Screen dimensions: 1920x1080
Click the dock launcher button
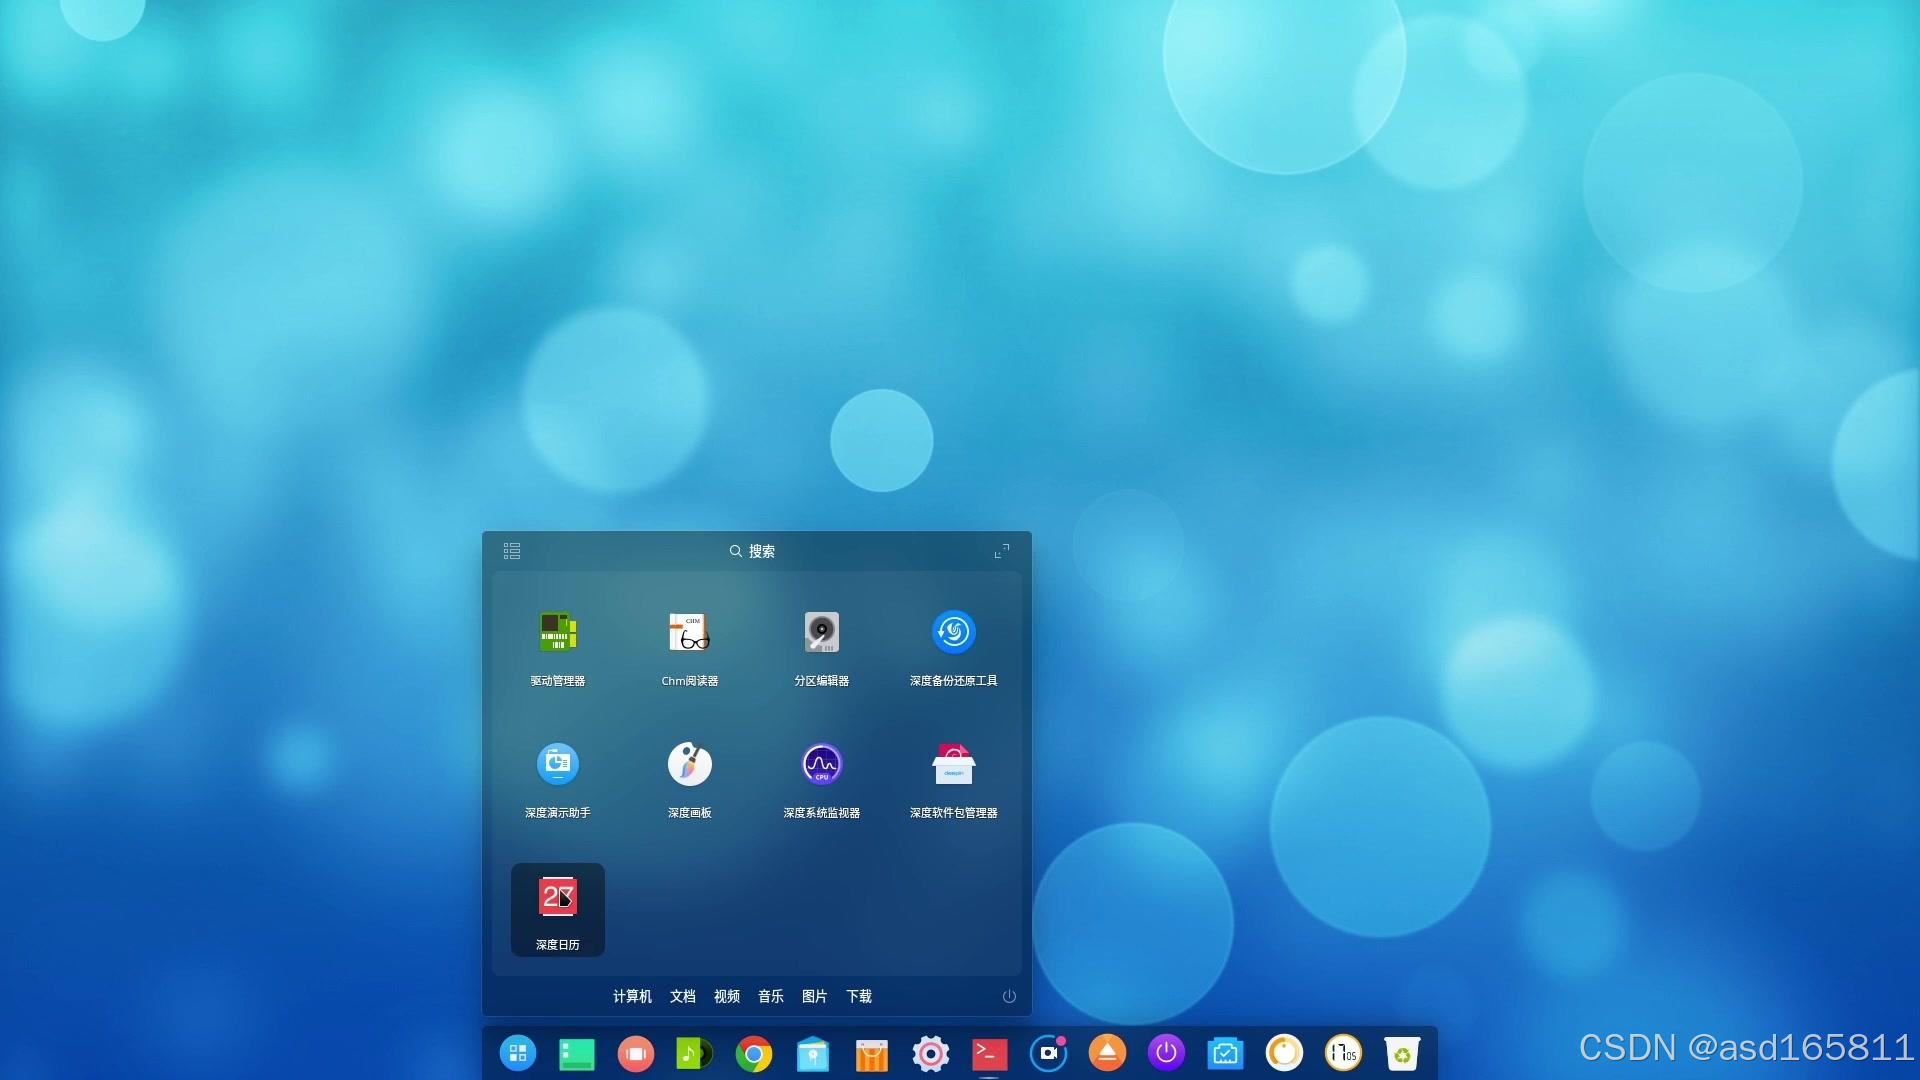[518, 1053]
